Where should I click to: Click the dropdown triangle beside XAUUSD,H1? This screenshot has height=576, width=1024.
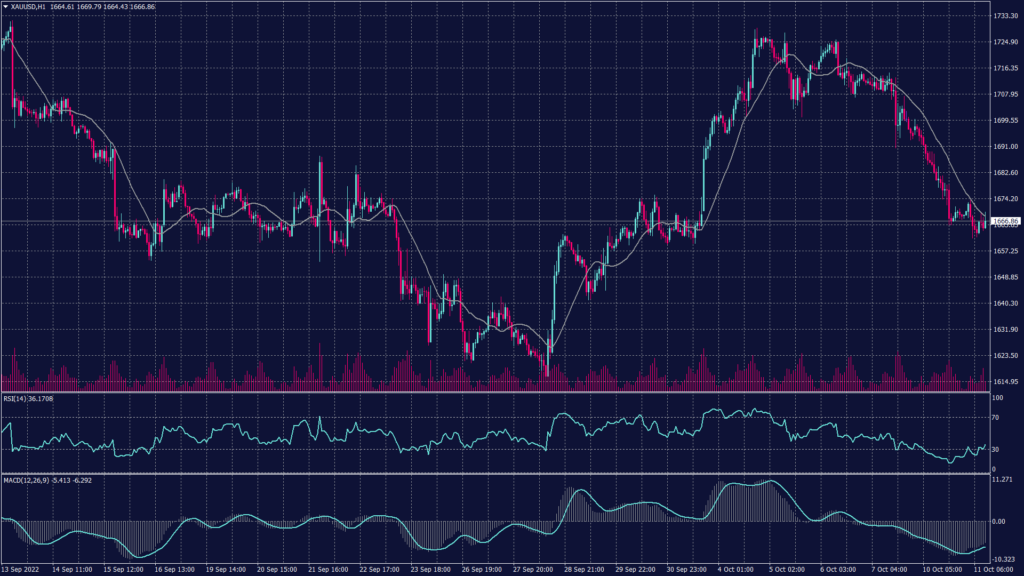pos(5,8)
